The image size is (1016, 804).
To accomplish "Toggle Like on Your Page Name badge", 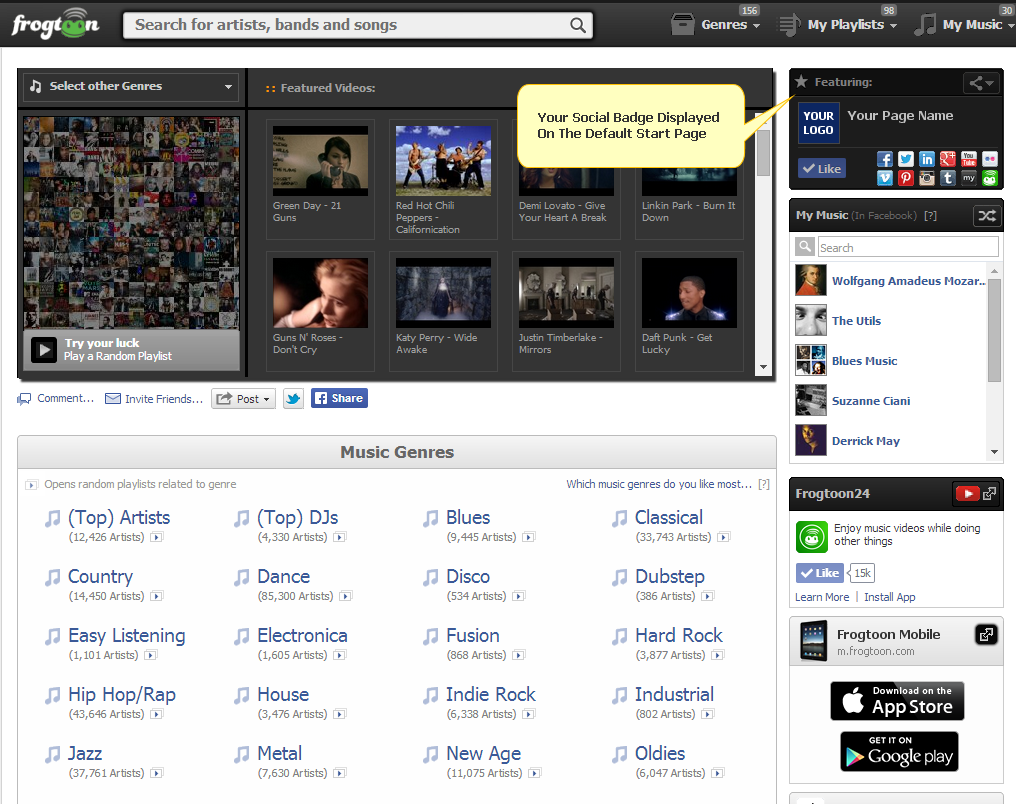I will [821, 168].
